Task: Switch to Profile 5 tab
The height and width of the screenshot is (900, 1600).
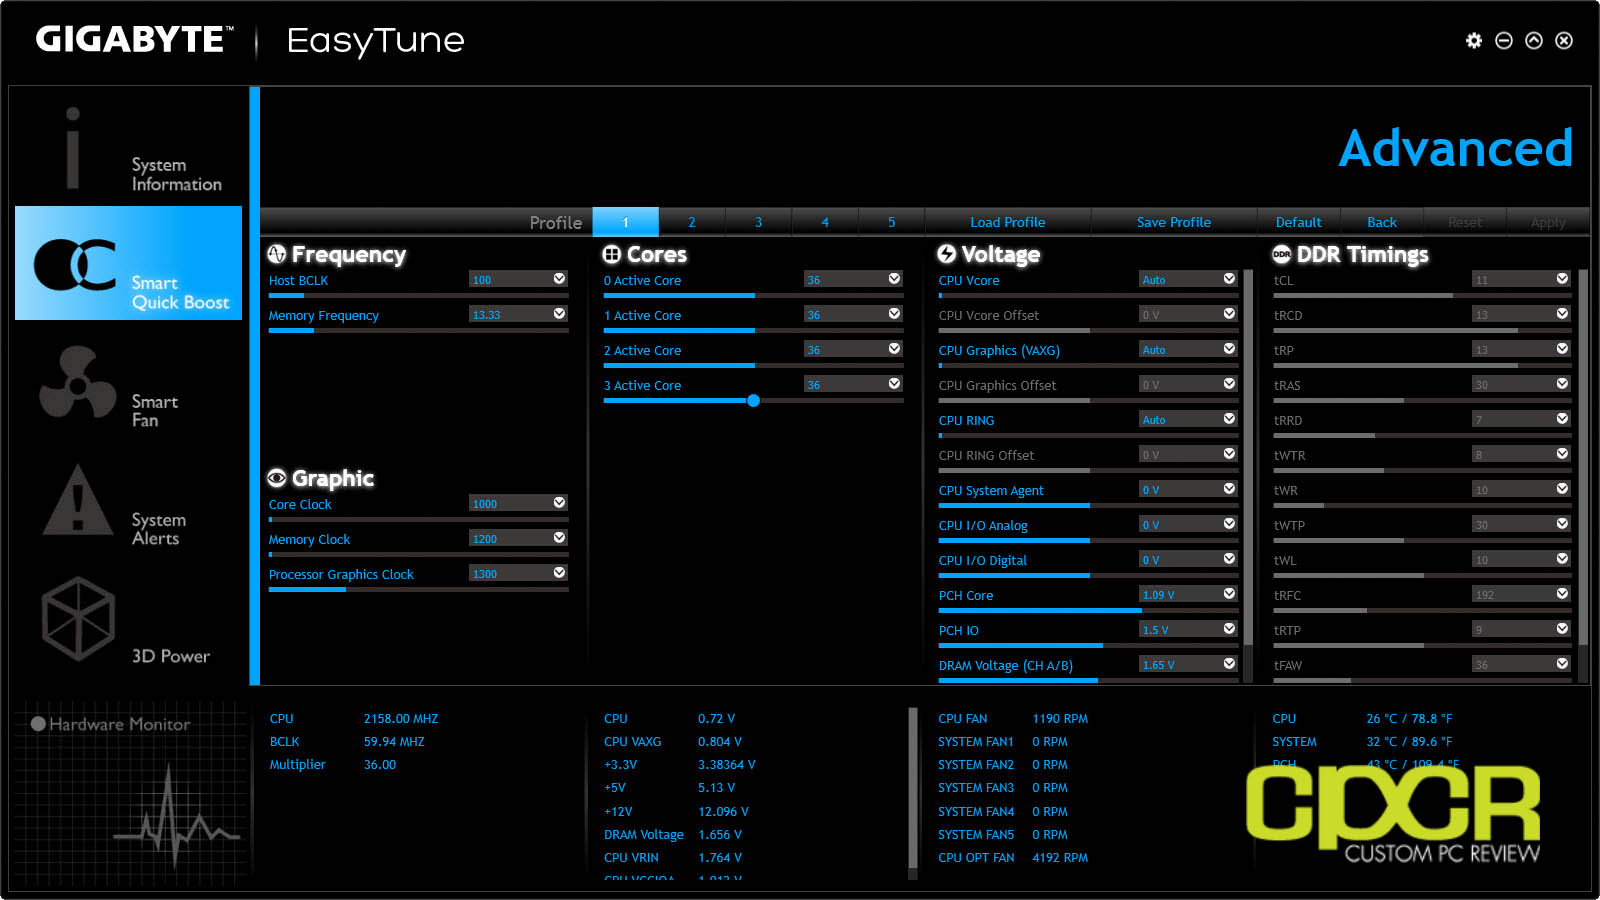Action: click(x=892, y=222)
